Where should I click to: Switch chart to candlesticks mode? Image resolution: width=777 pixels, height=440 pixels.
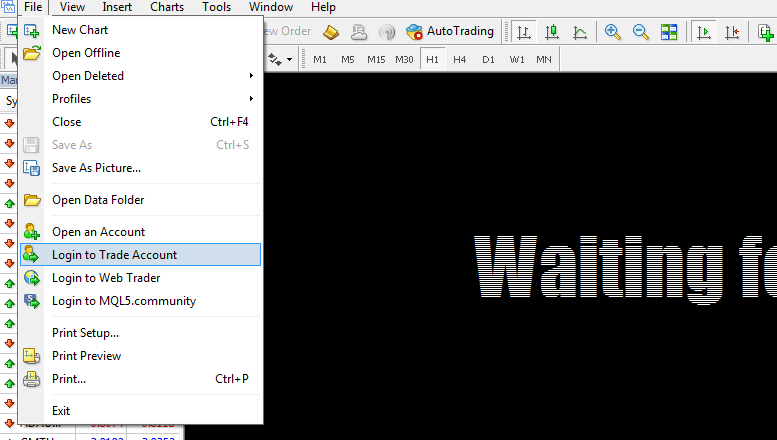pos(552,32)
